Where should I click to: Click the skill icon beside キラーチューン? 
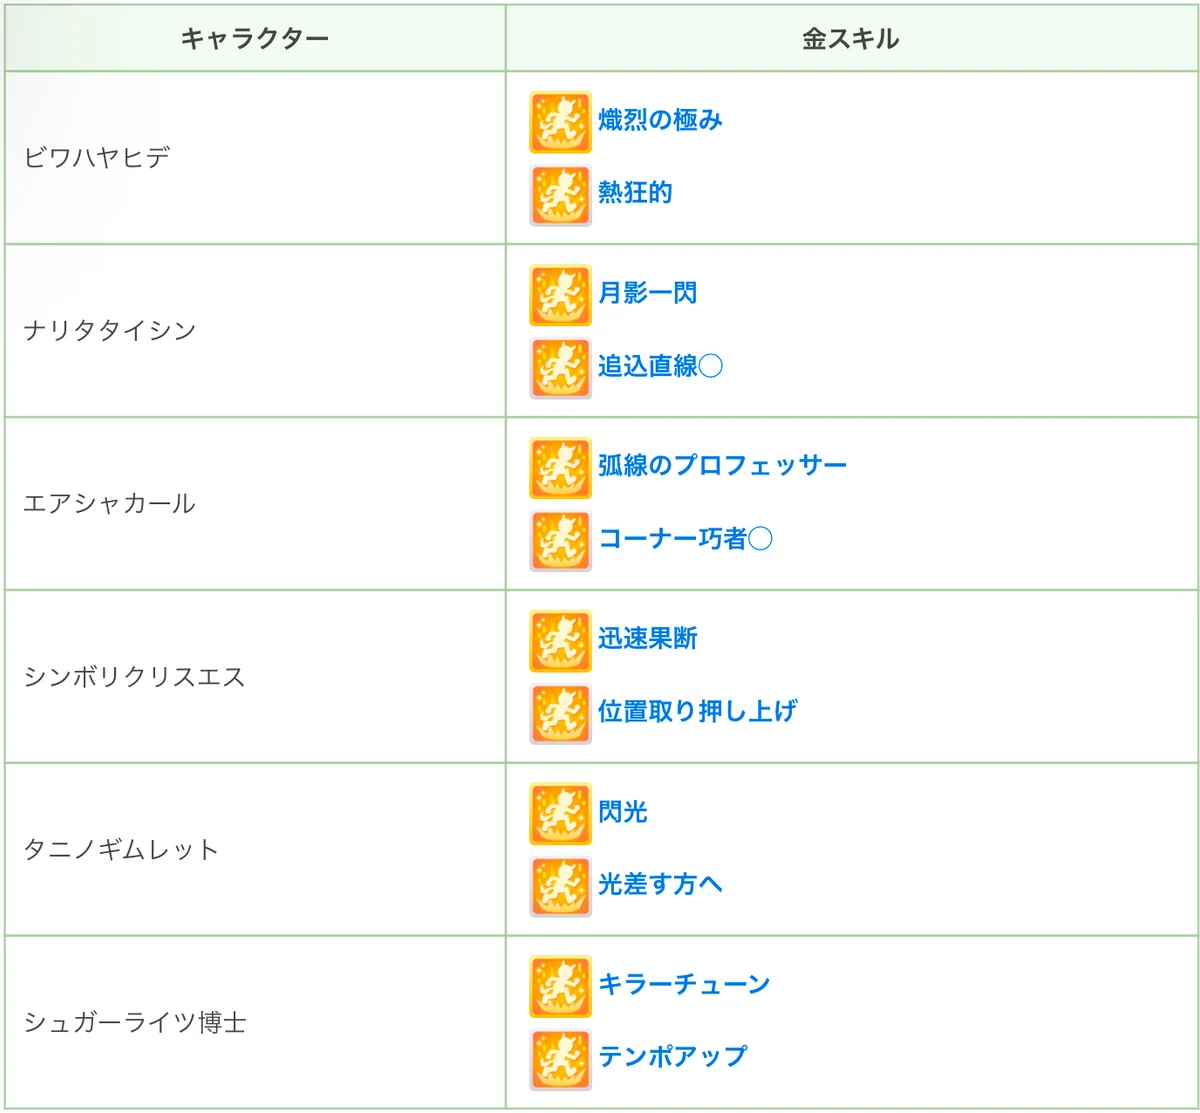[560, 986]
